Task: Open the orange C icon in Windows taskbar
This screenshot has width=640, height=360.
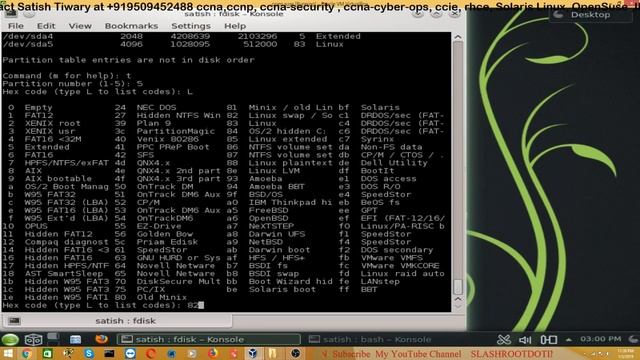Action: coord(151,353)
